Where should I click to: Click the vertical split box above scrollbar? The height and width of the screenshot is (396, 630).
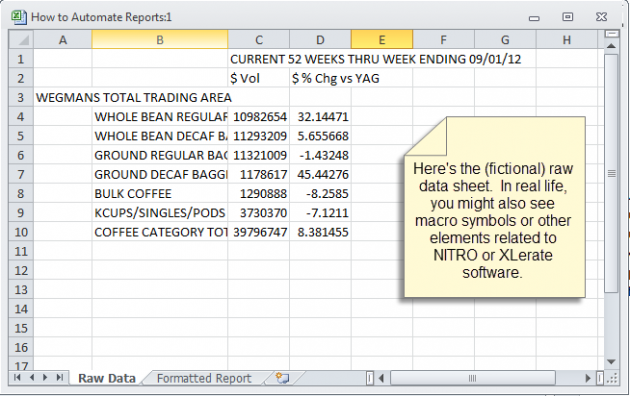(x=612, y=34)
